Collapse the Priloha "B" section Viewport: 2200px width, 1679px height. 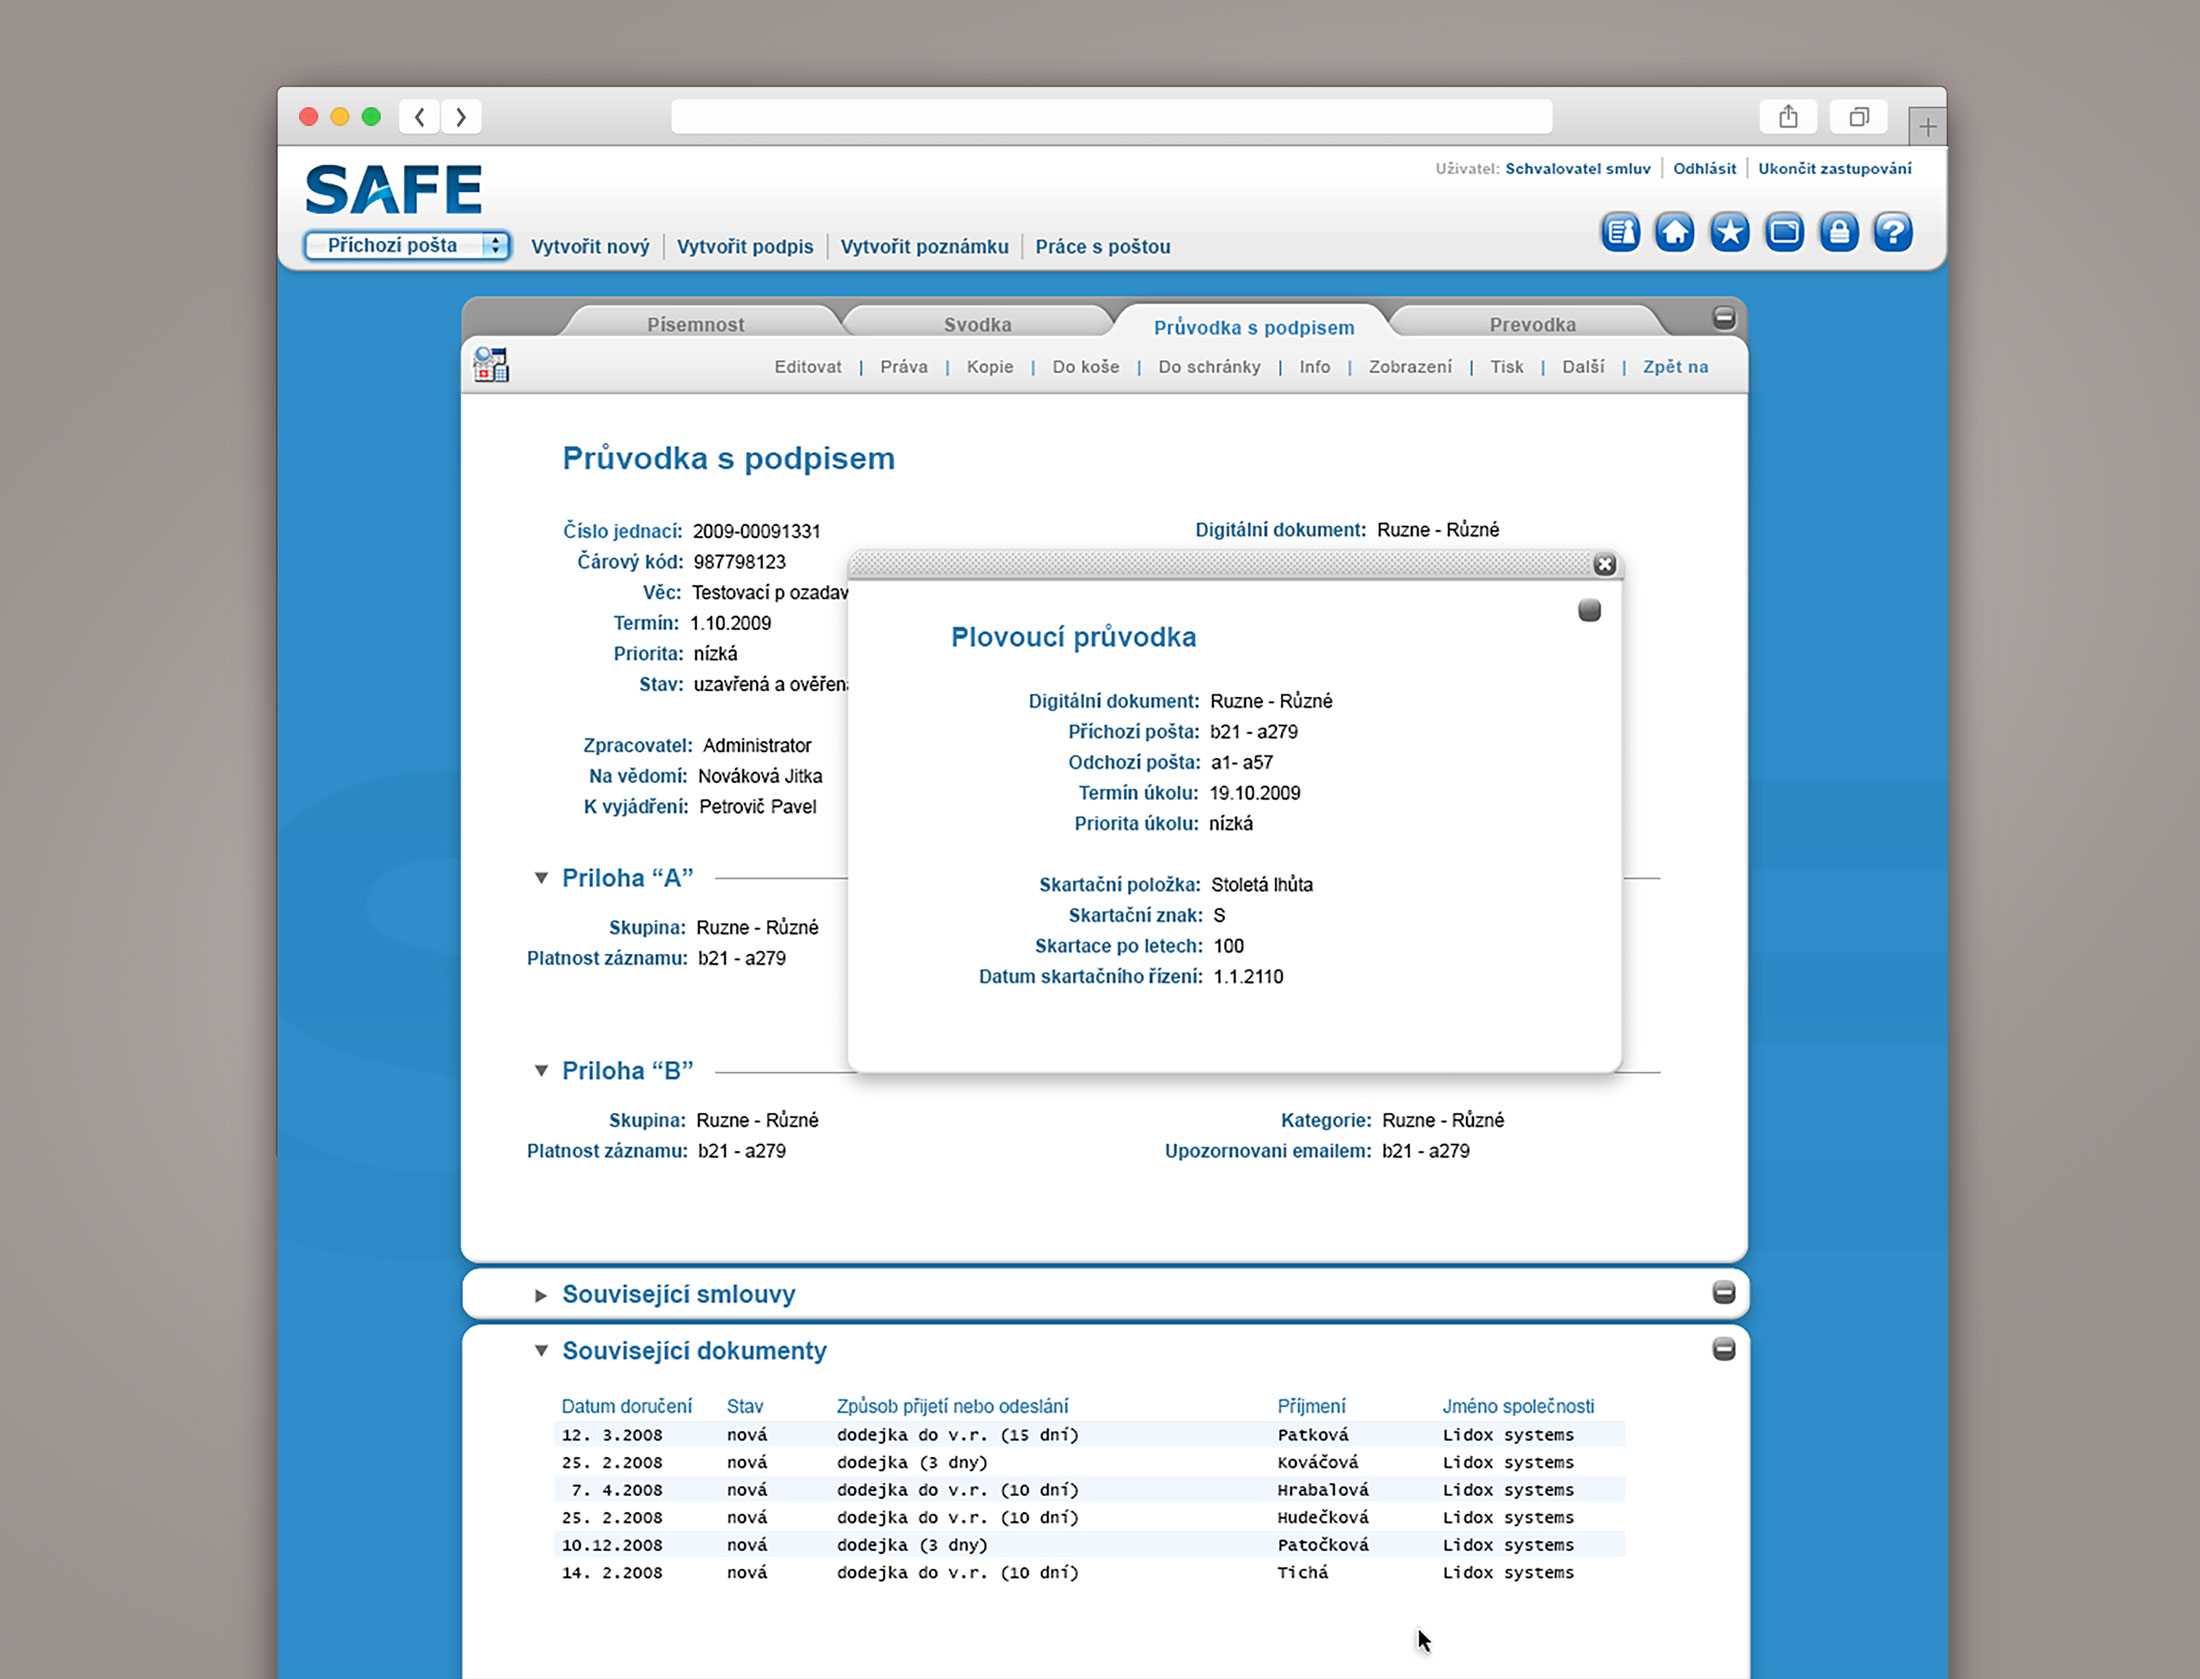541,1071
